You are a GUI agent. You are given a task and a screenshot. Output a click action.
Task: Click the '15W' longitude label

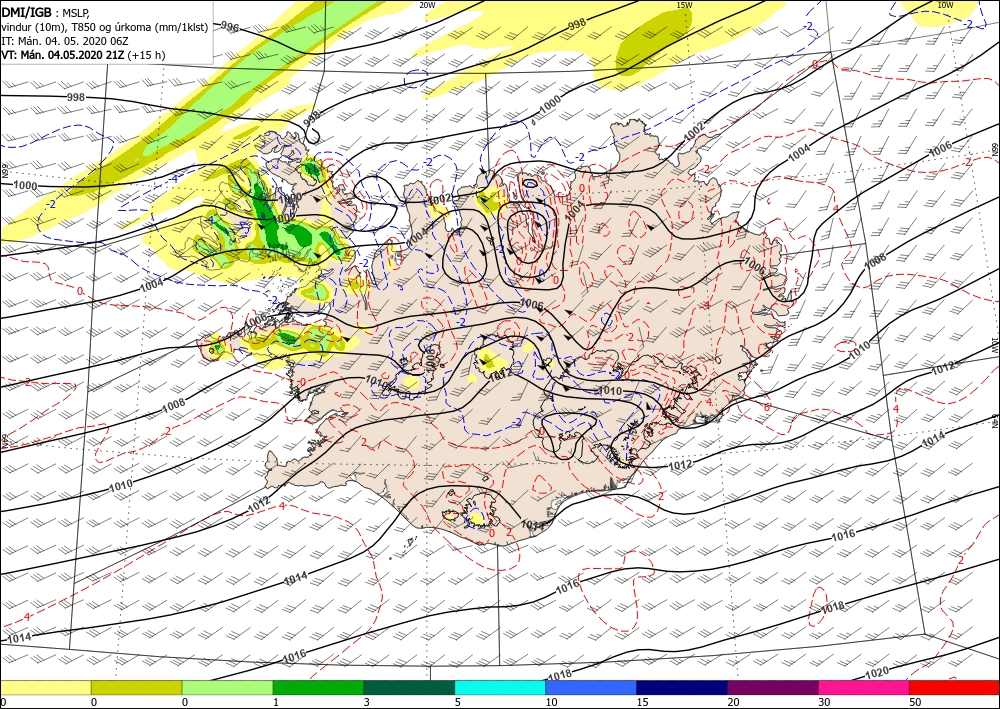684,5
